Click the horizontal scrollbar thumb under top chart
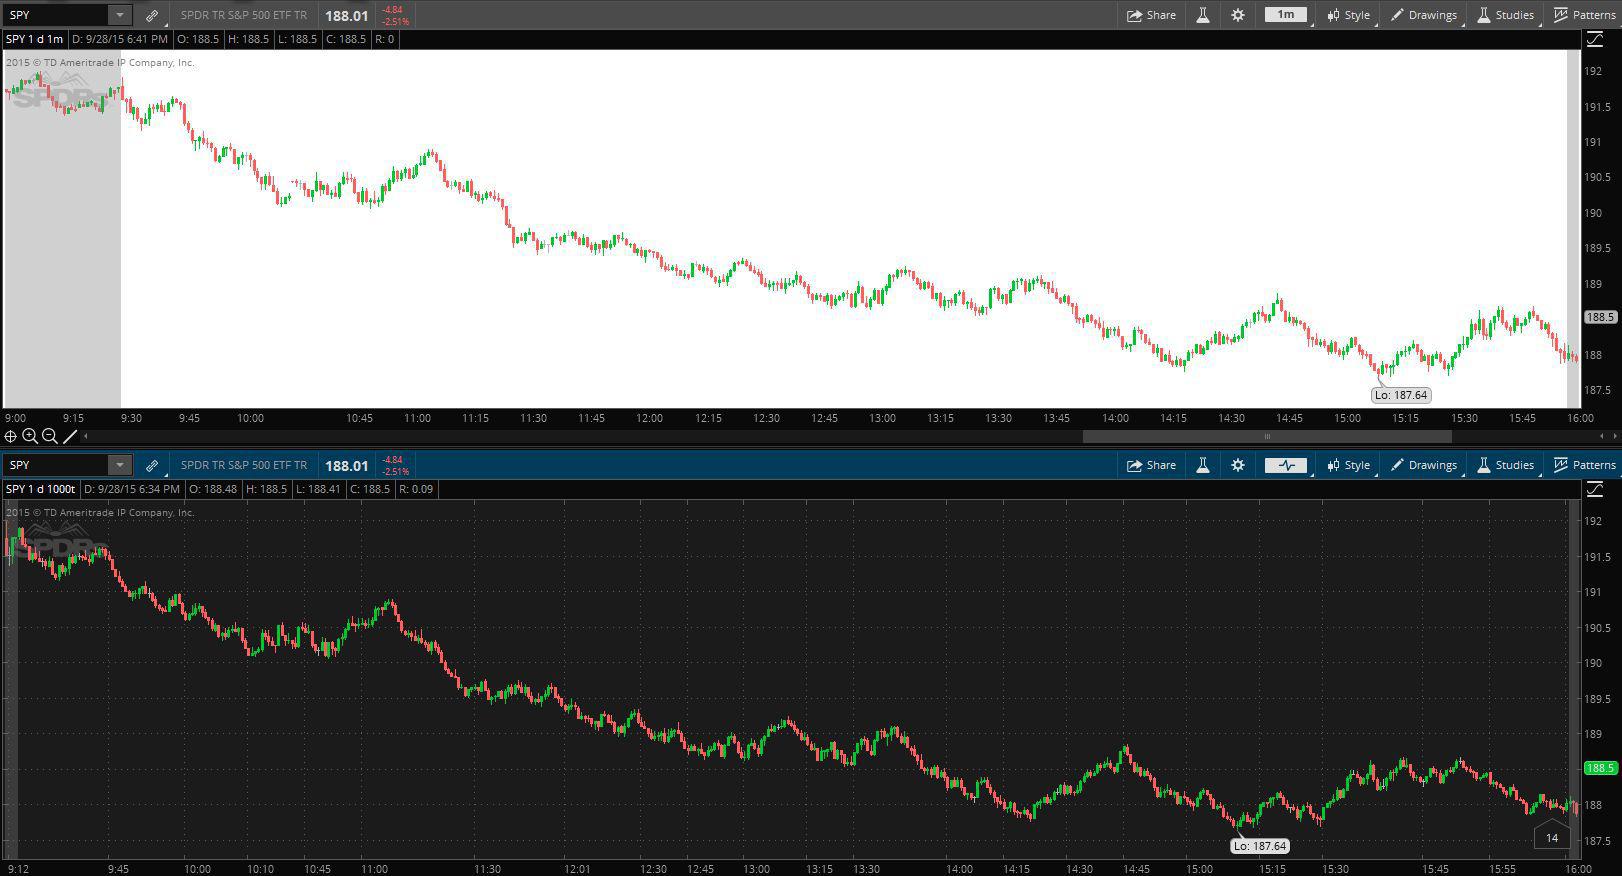This screenshot has width=1622, height=876. click(1267, 436)
